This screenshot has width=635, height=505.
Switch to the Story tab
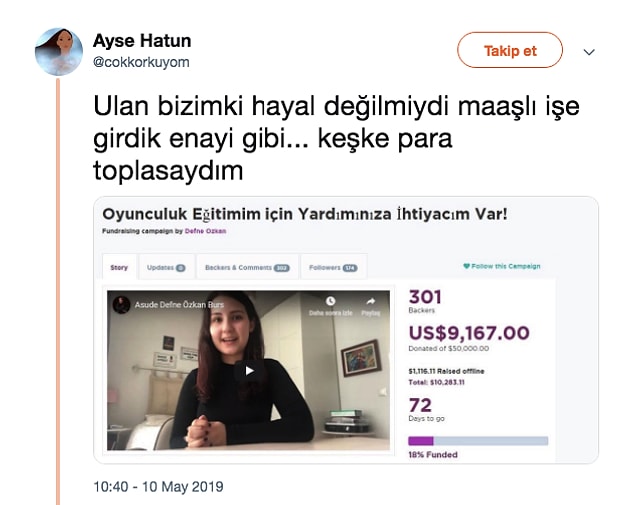[119, 267]
